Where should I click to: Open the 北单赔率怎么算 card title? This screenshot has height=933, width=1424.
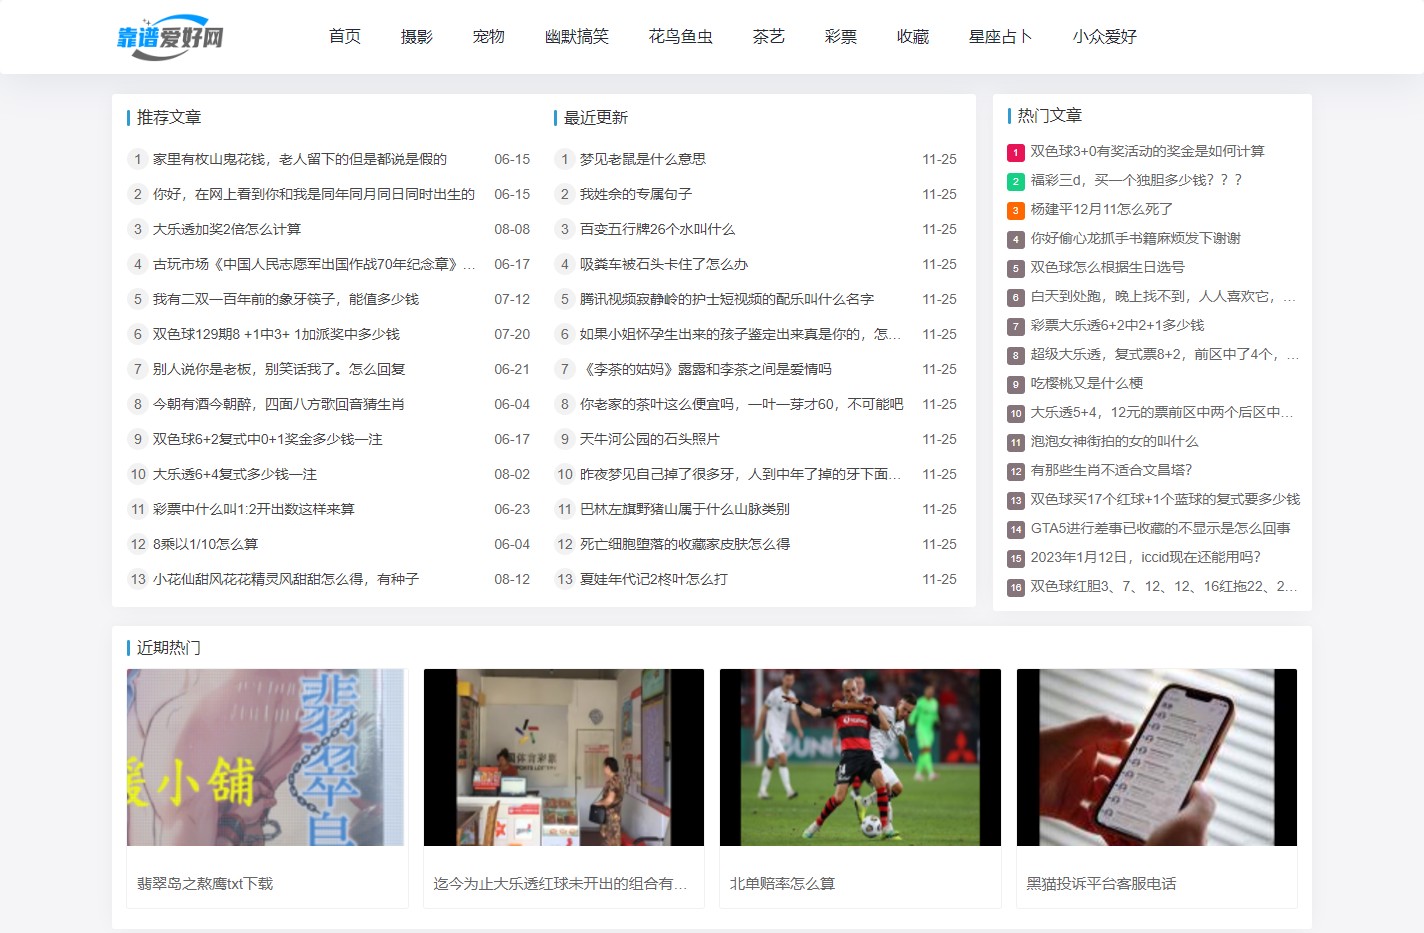click(x=782, y=884)
